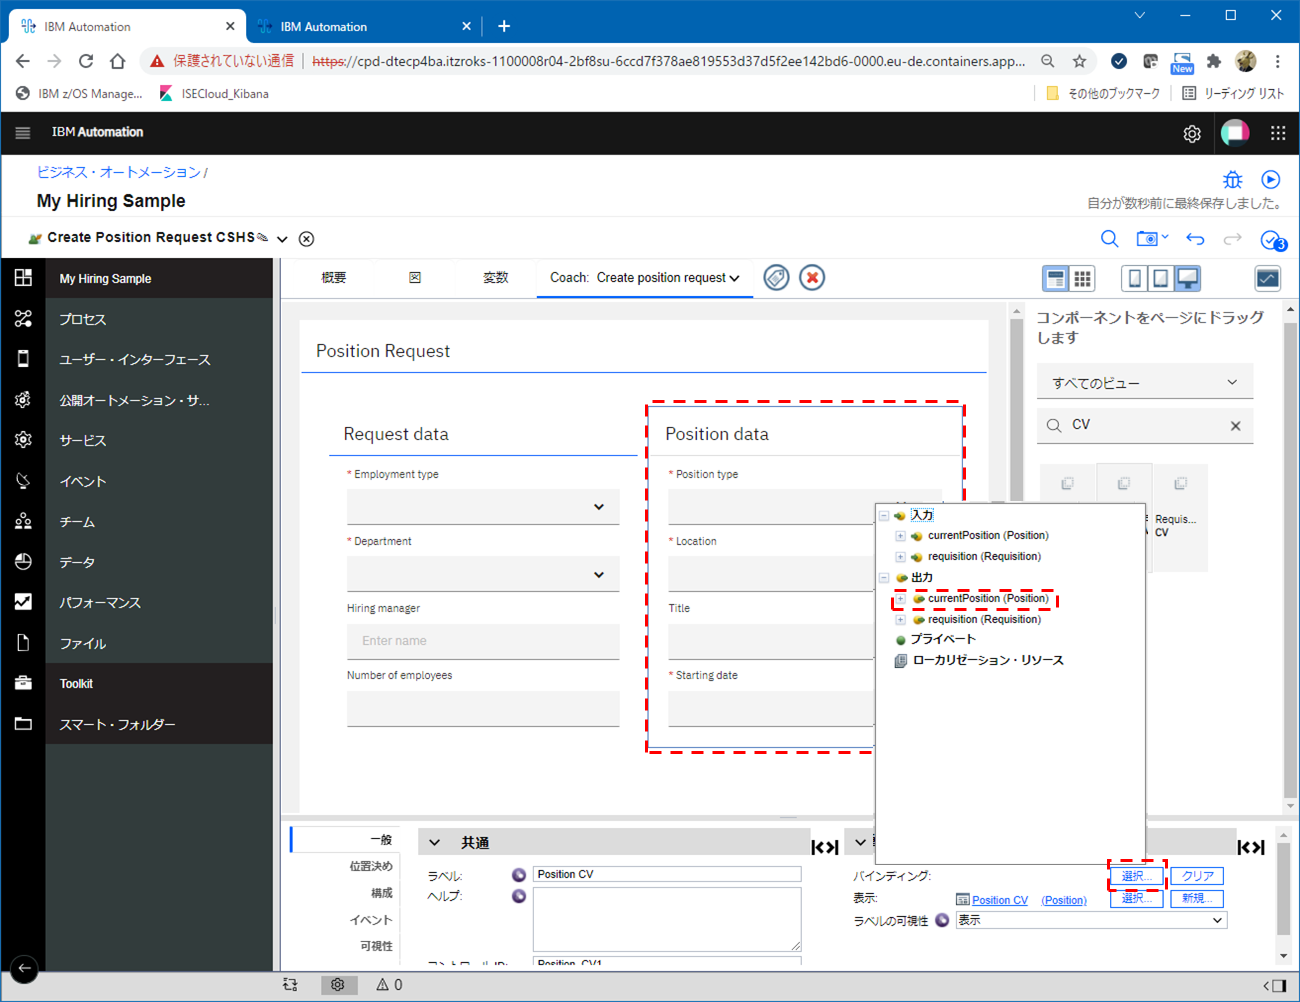Click the events icon in left rail
The height and width of the screenshot is (1002, 1300).
click(23, 481)
